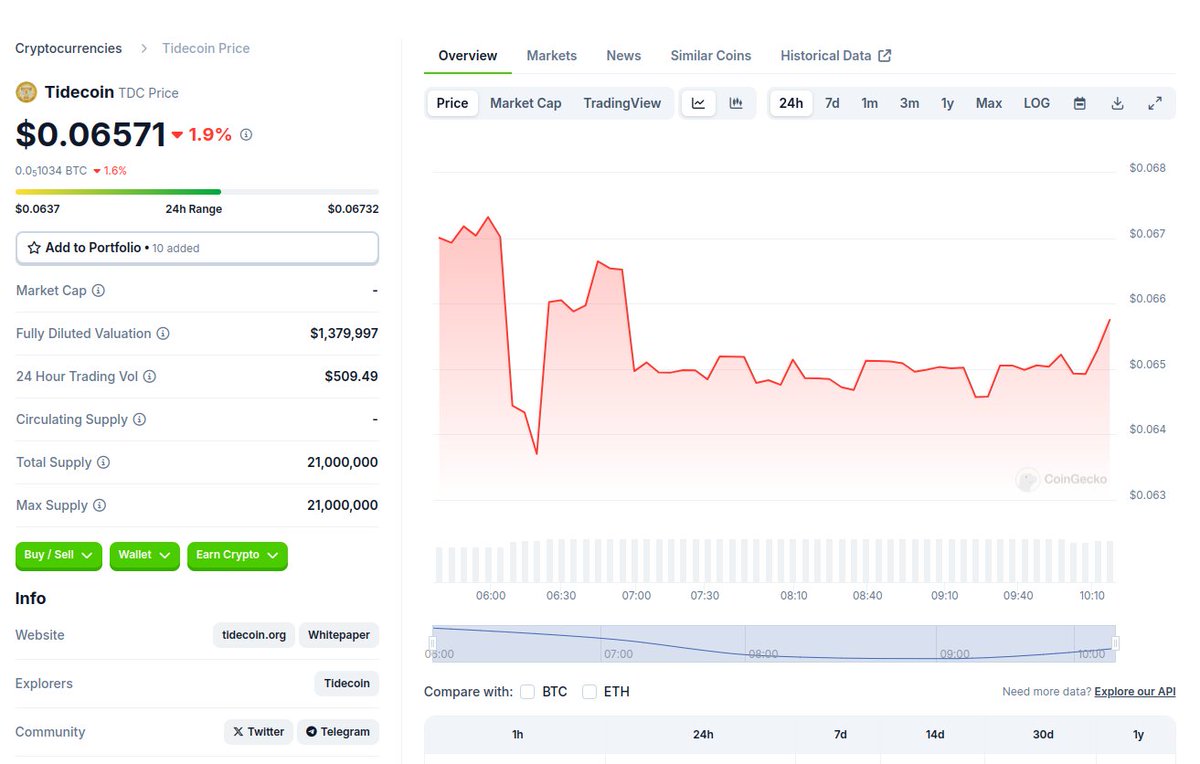Click left handle of chart range navigator

[432, 643]
